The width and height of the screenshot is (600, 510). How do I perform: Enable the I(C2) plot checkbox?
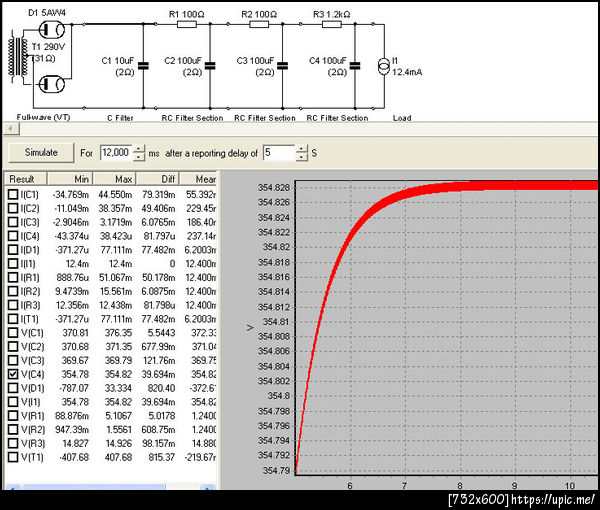point(13,208)
